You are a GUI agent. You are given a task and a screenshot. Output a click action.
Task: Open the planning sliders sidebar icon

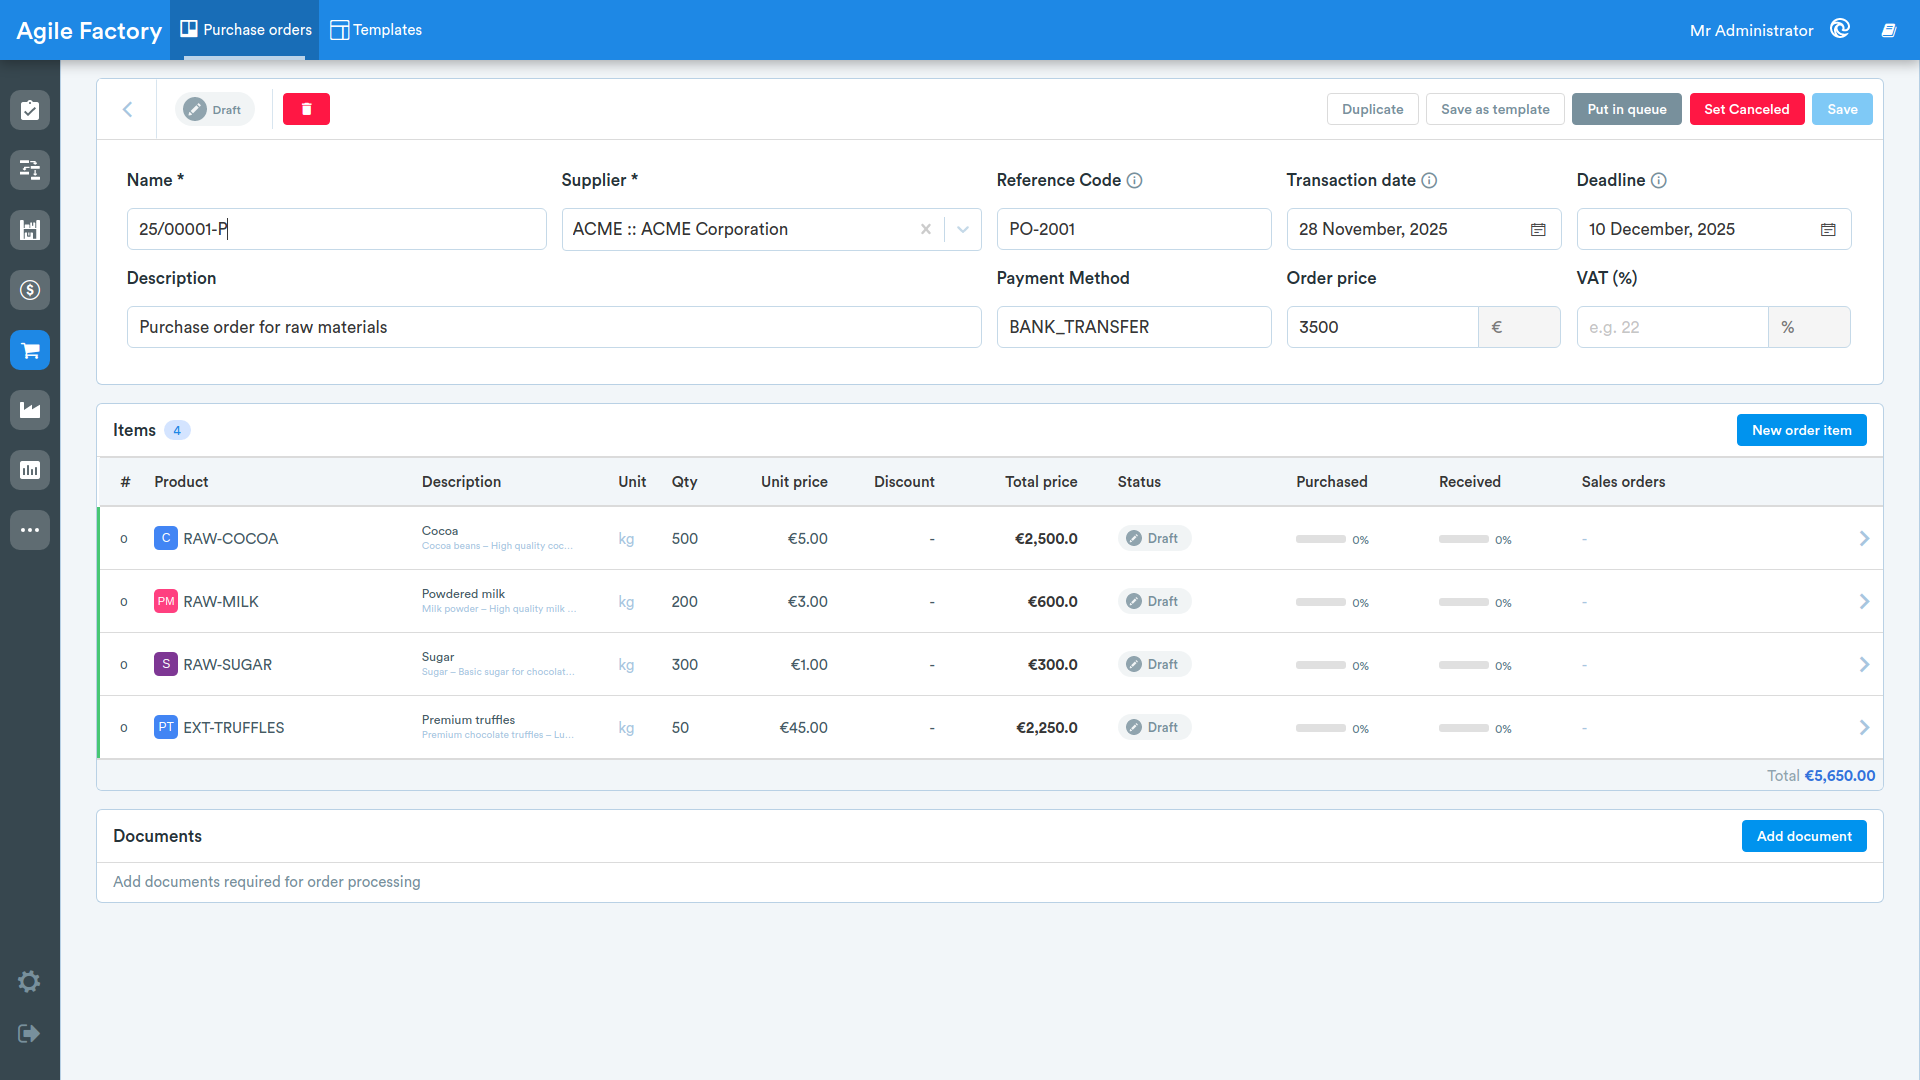tap(30, 170)
